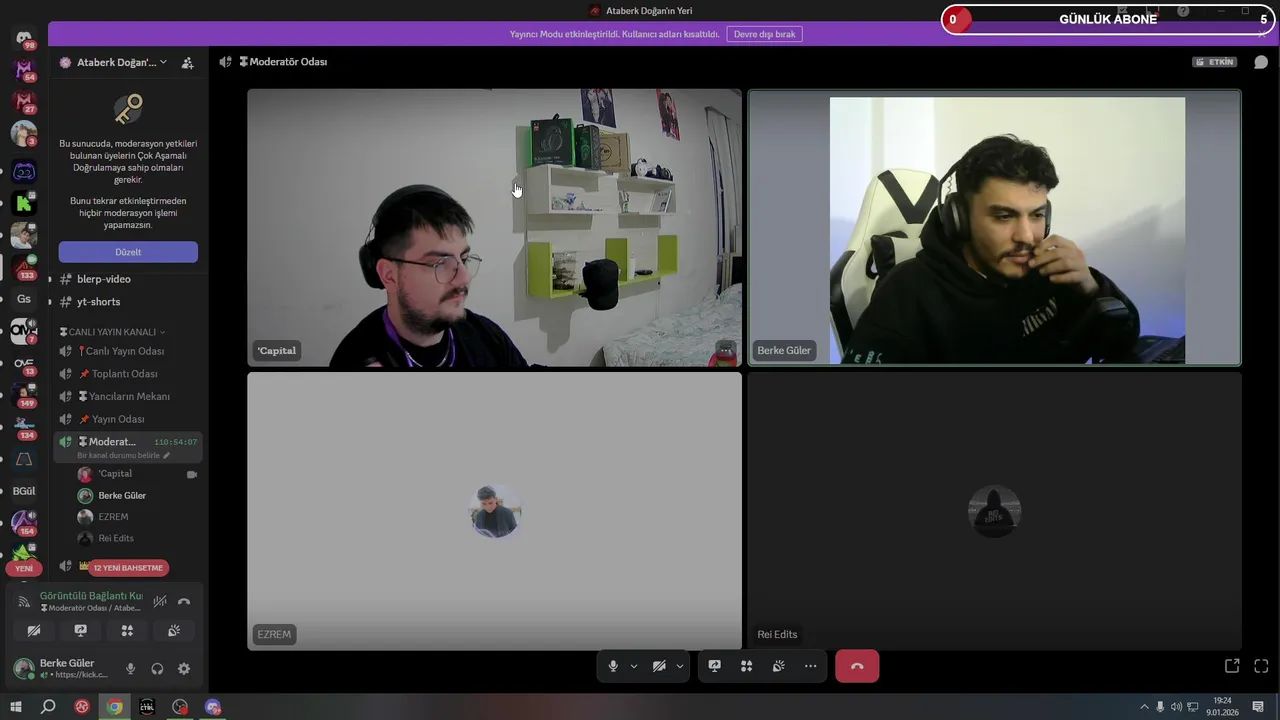Image resolution: width=1280 pixels, height=720 pixels.
Task: End call with red hang up button
Action: pos(857,666)
